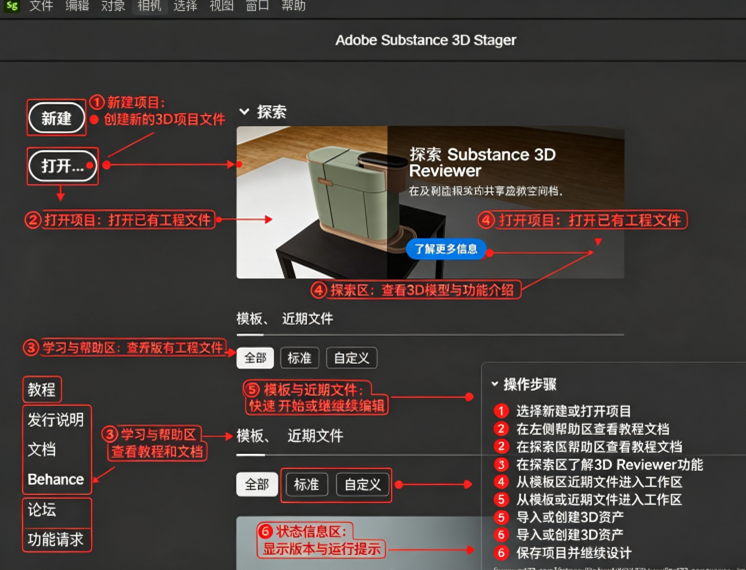
Task: Open the 文档 link in the sidebar
Action: pyautogui.click(x=41, y=449)
